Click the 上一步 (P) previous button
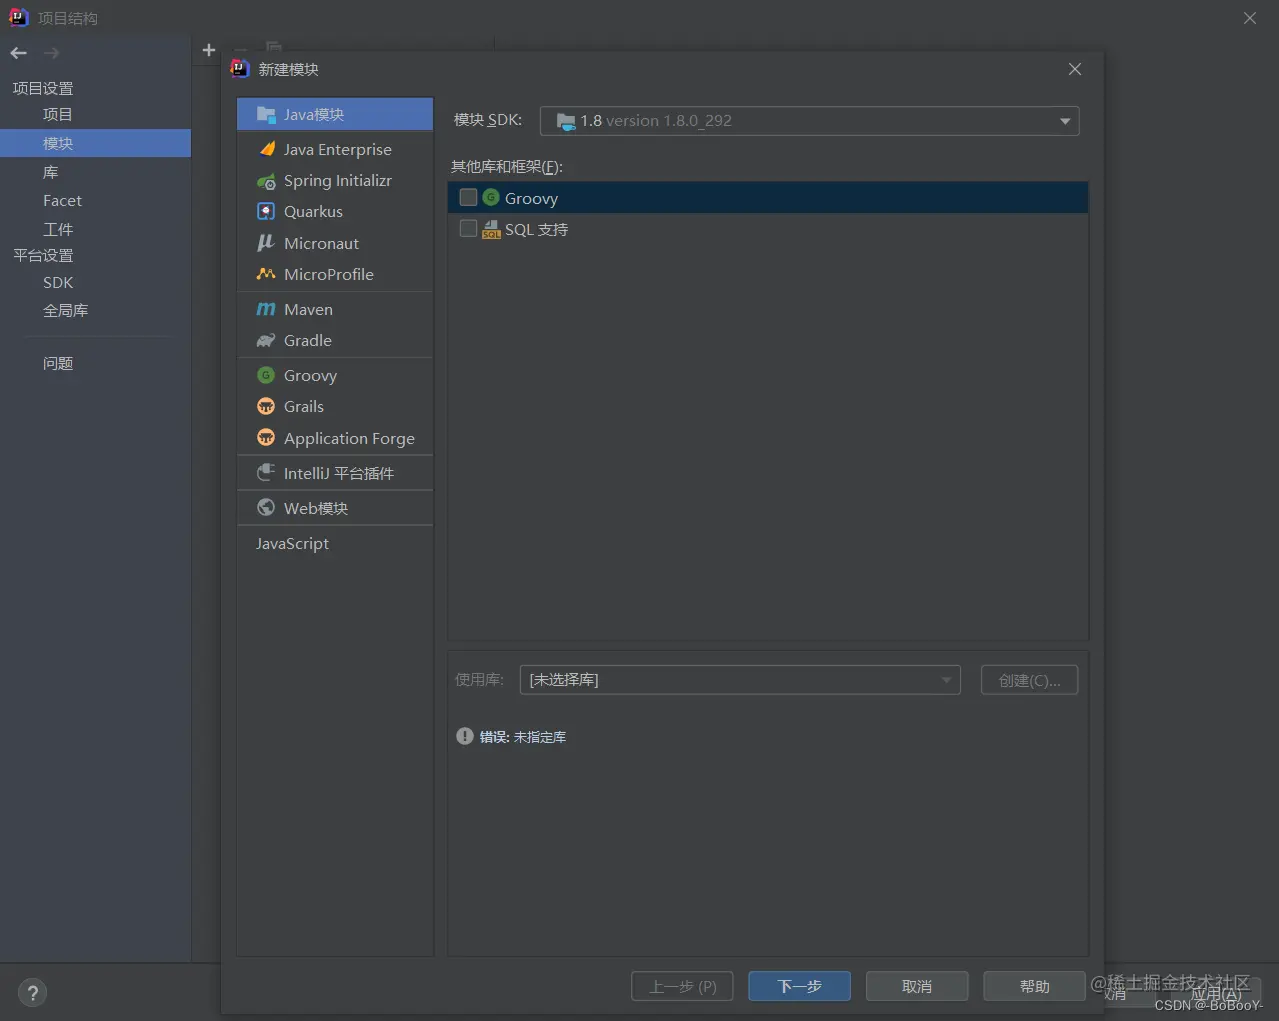This screenshot has width=1279, height=1021. (x=682, y=986)
